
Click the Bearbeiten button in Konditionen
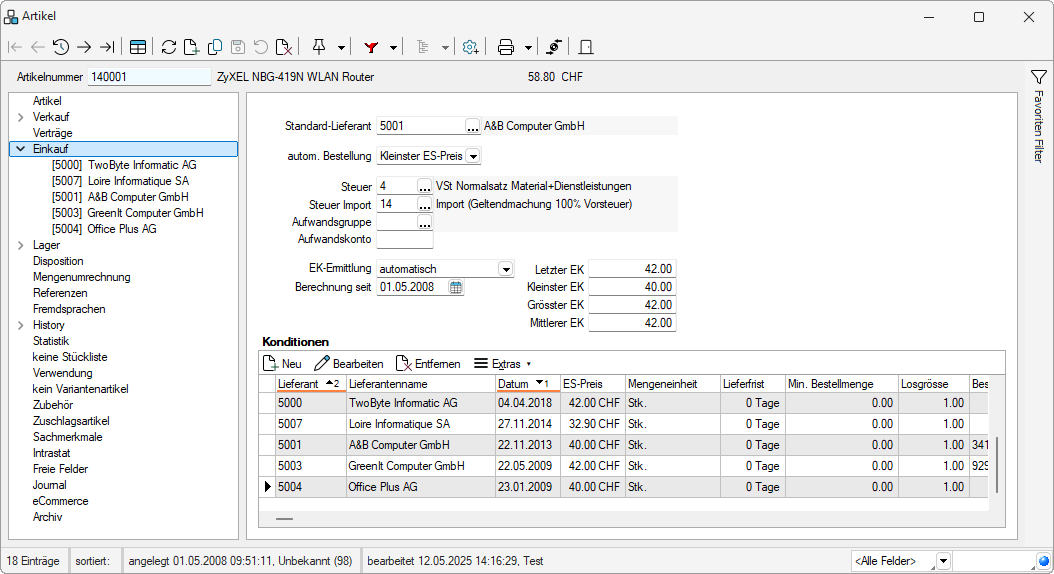coord(349,364)
